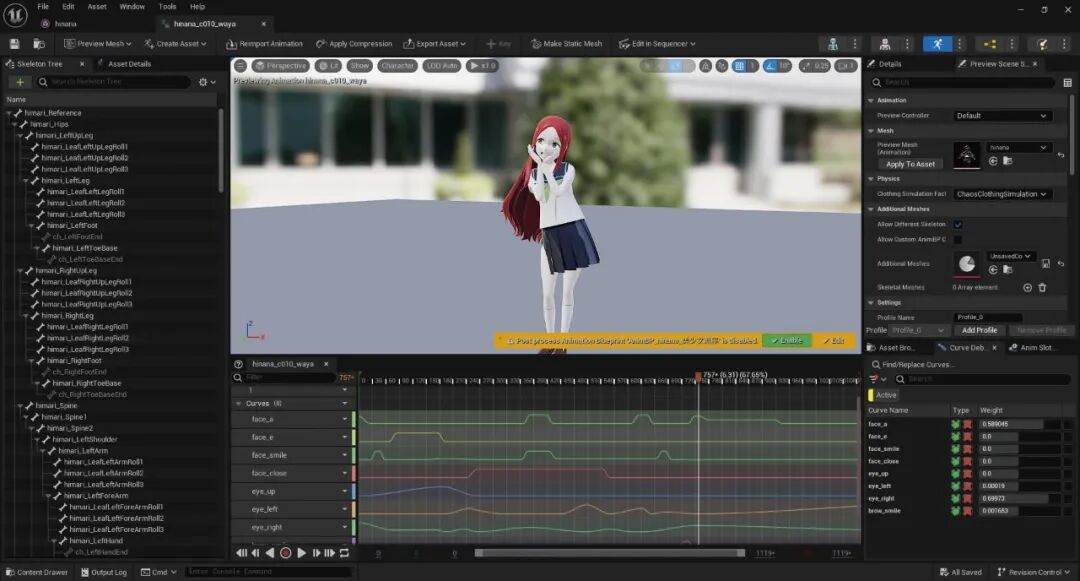This screenshot has height=581, width=1080.
Task: Select the highlighted Animation mode icon
Action: (x=937, y=44)
